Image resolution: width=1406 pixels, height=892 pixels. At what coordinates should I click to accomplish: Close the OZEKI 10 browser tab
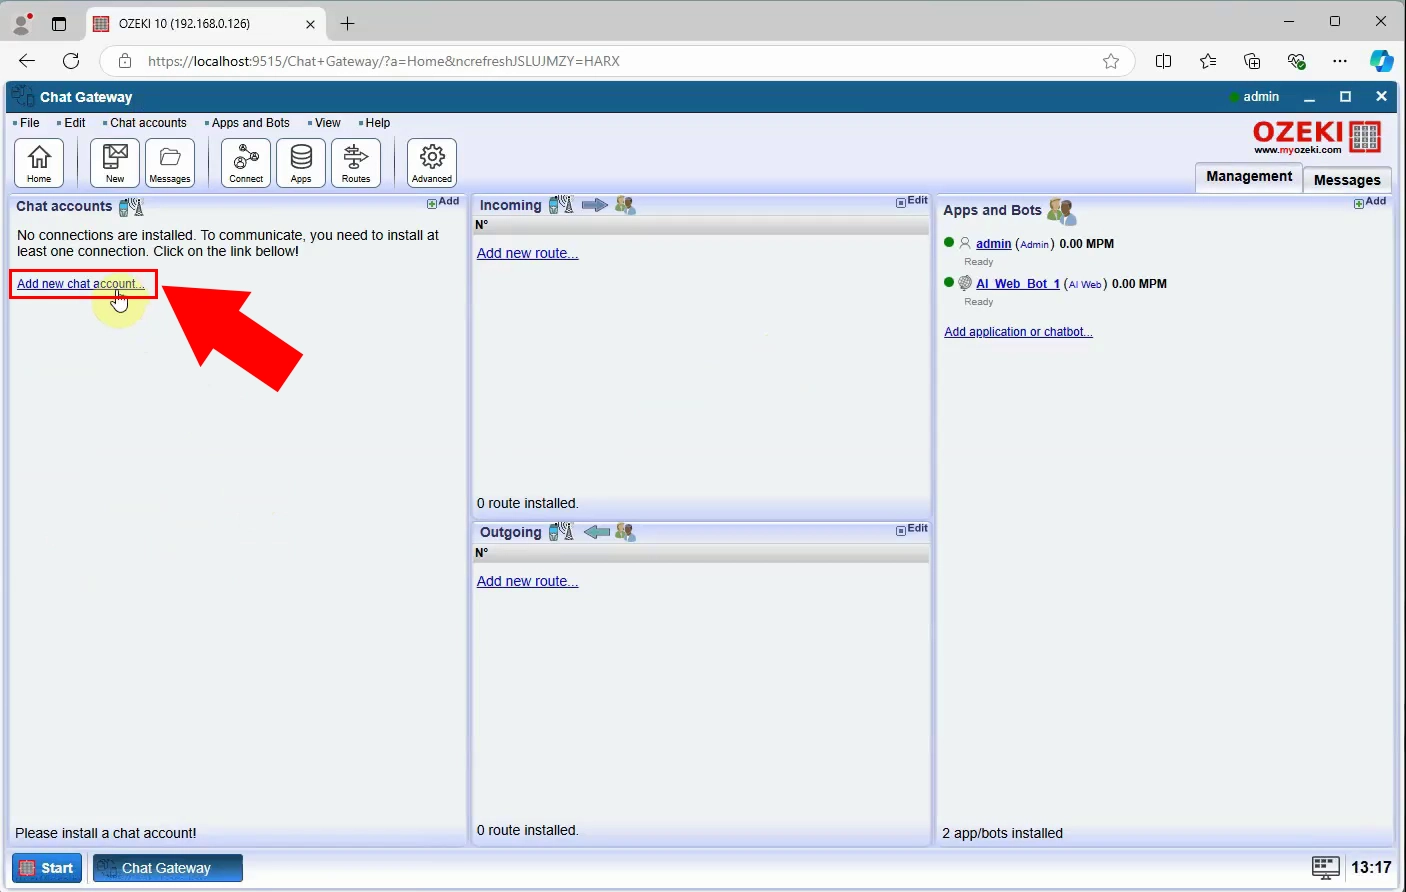coord(310,23)
